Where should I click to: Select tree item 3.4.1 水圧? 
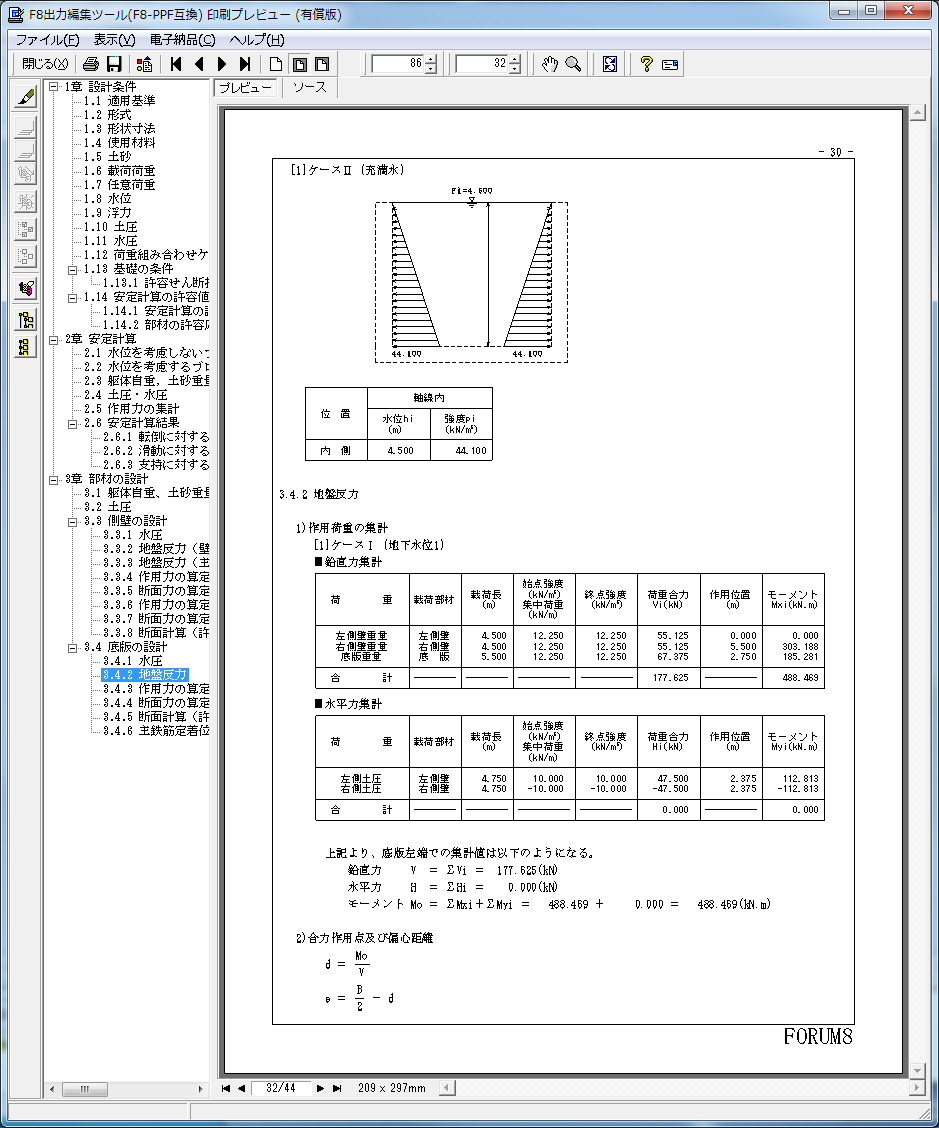click(132, 661)
